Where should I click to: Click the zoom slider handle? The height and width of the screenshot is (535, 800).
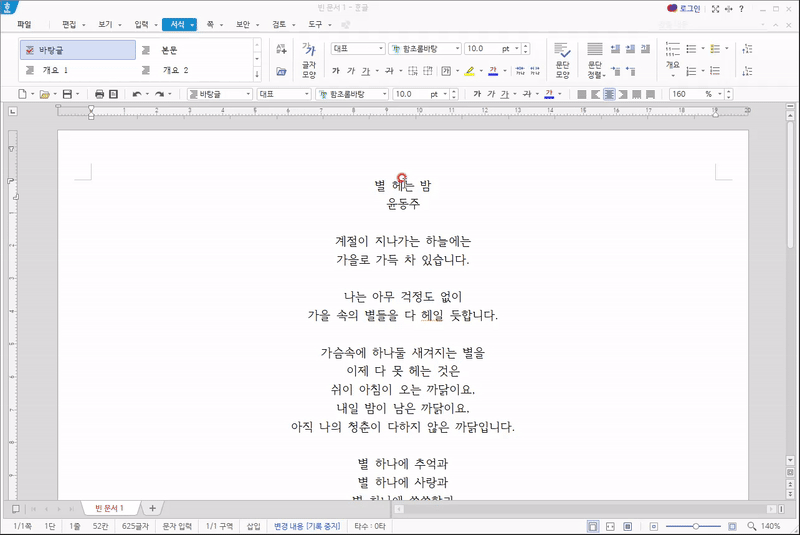coord(695,526)
